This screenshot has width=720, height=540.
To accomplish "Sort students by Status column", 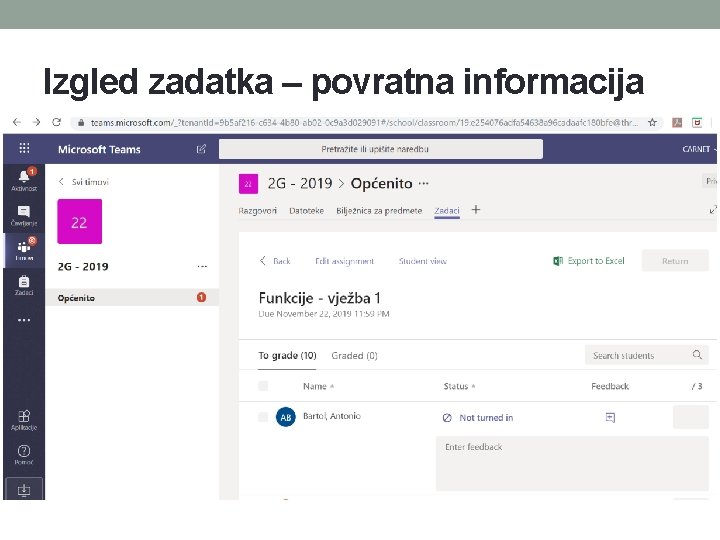I will tap(459, 386).
